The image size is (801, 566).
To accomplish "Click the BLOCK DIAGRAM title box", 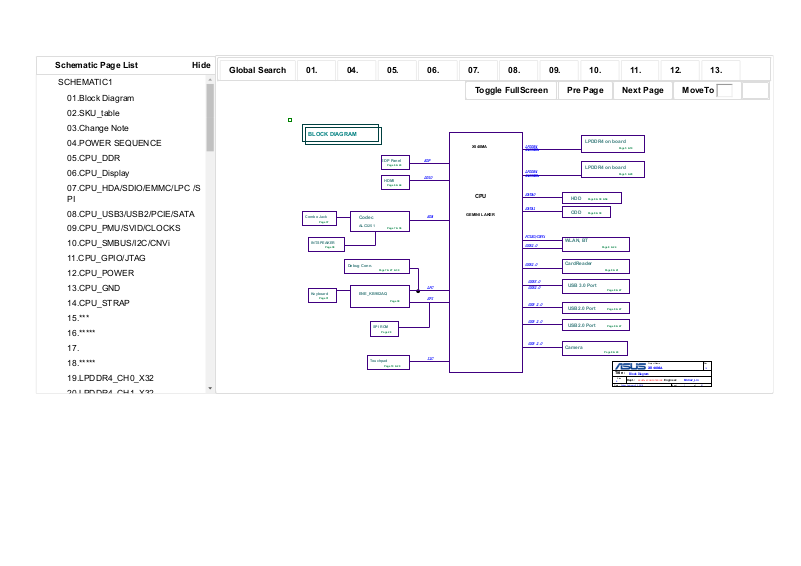I will click(342, 134).
